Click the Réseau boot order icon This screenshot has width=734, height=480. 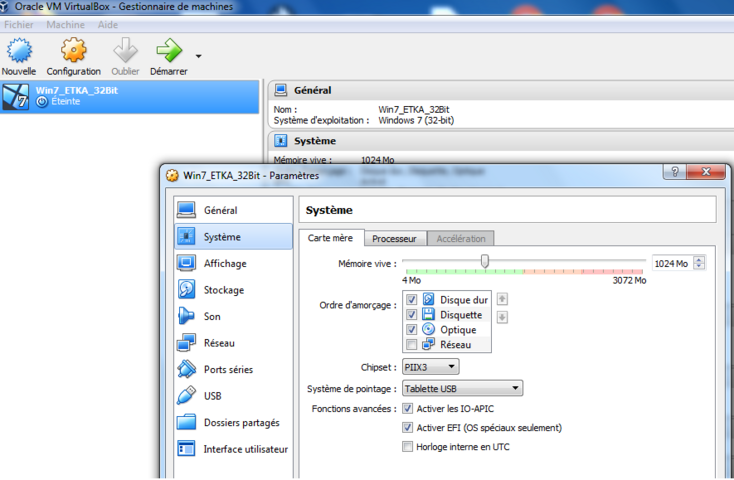(x=428, y=344)
